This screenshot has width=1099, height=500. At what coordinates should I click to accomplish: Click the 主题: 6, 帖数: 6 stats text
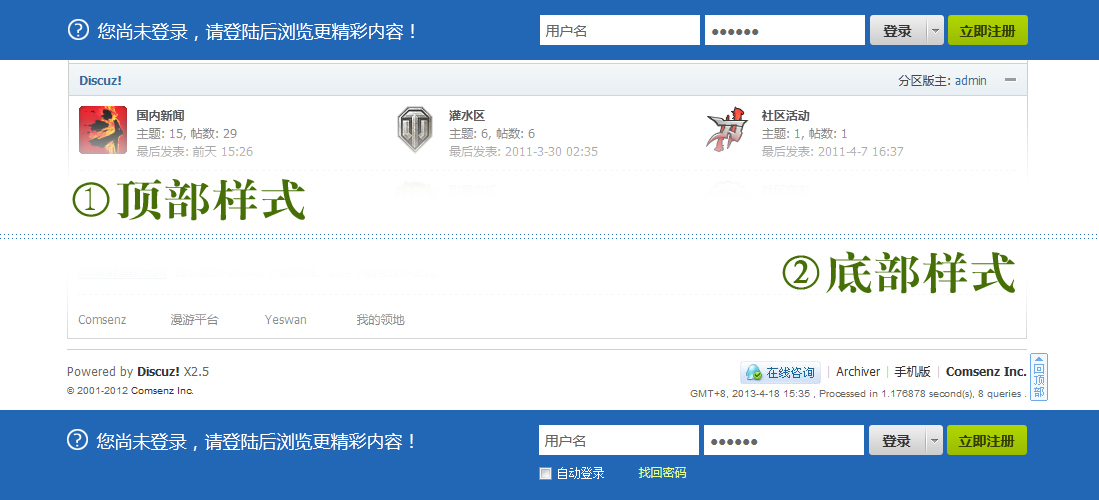(492, 133)
